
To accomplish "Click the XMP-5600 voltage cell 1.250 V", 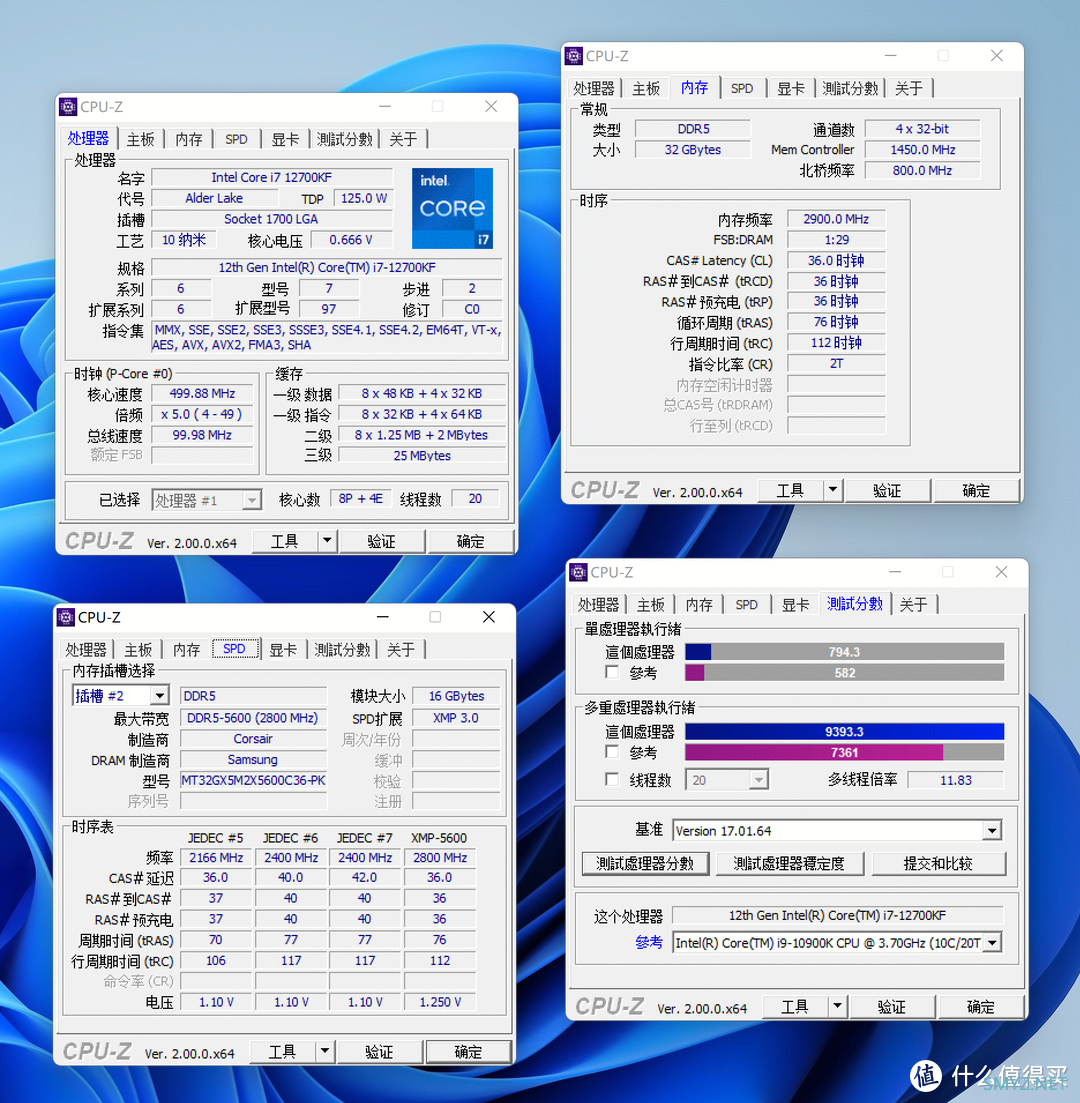I will [440, 1002].
